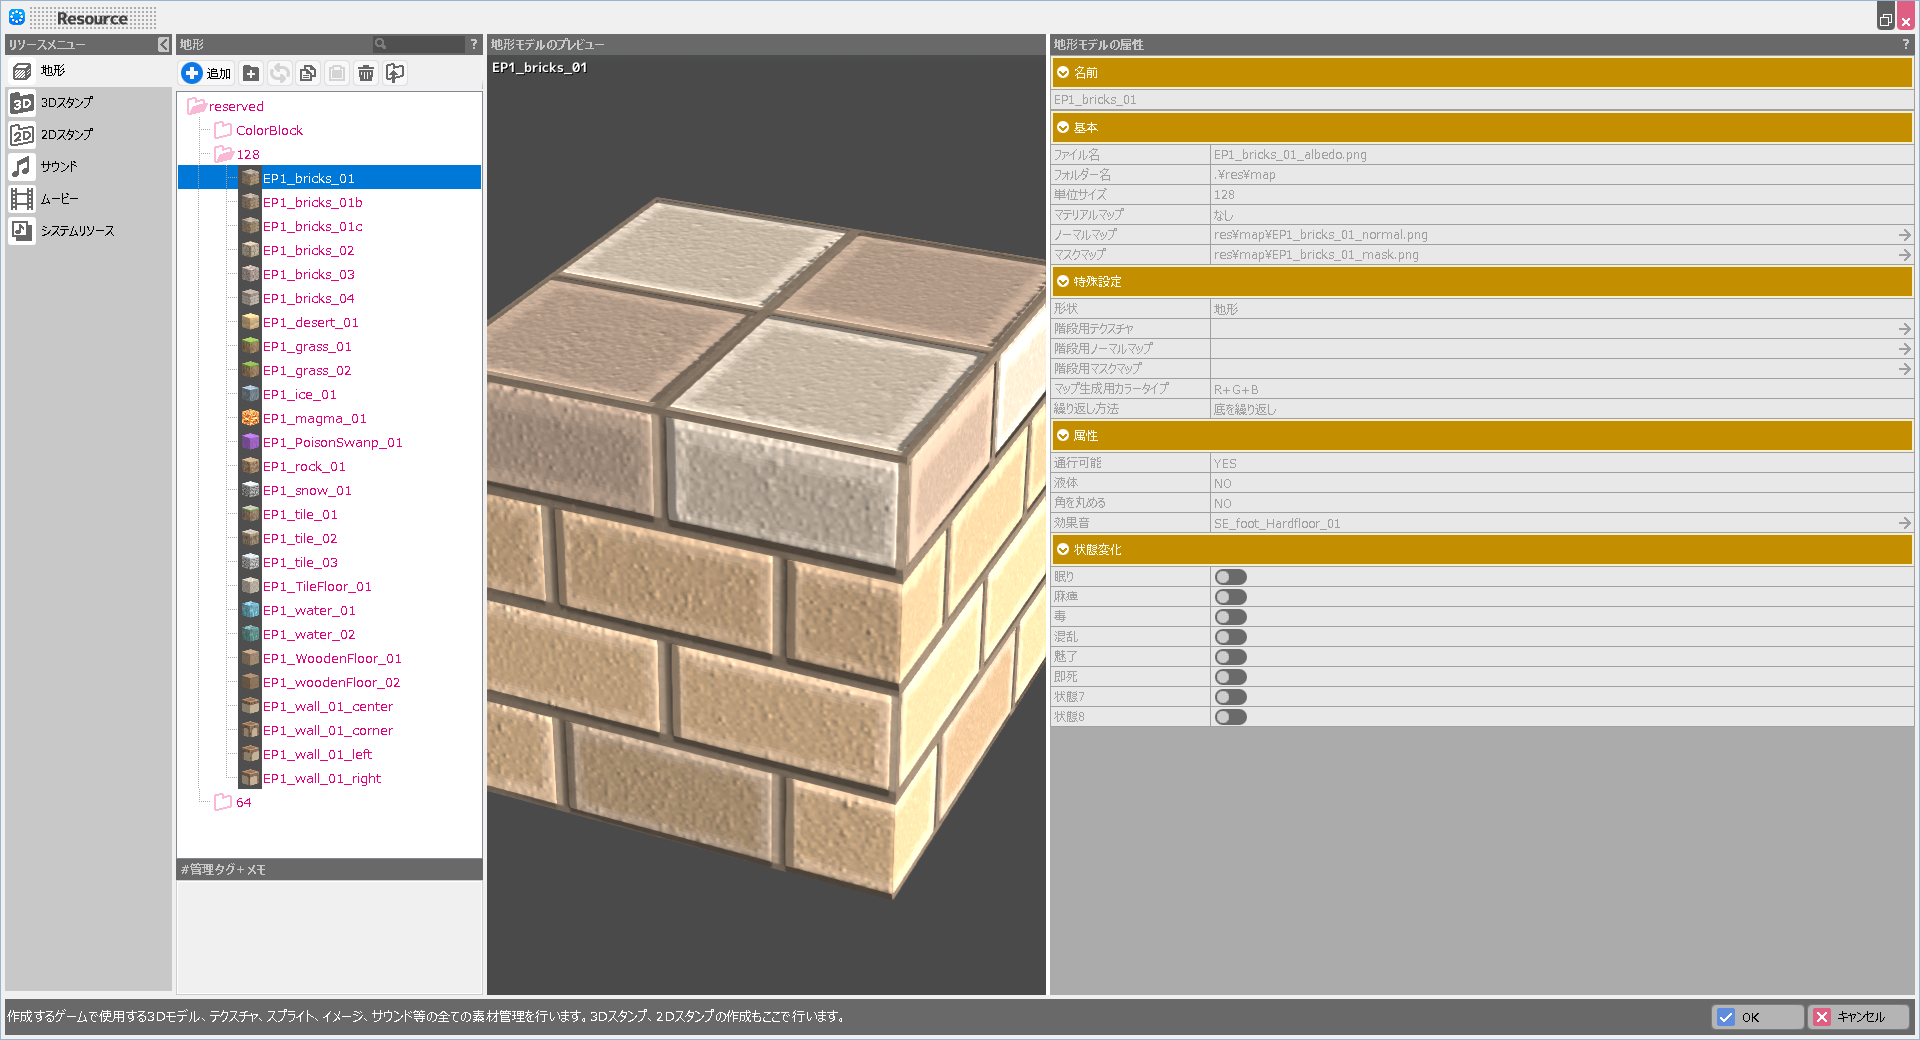Toggle the 即死 state switch
1920x1040 pixels.
coord(1230,677)
